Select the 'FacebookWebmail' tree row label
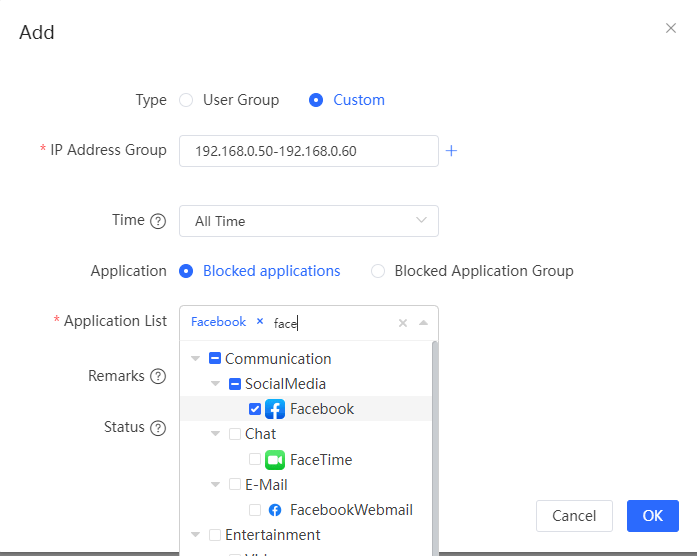 point(351,510)
